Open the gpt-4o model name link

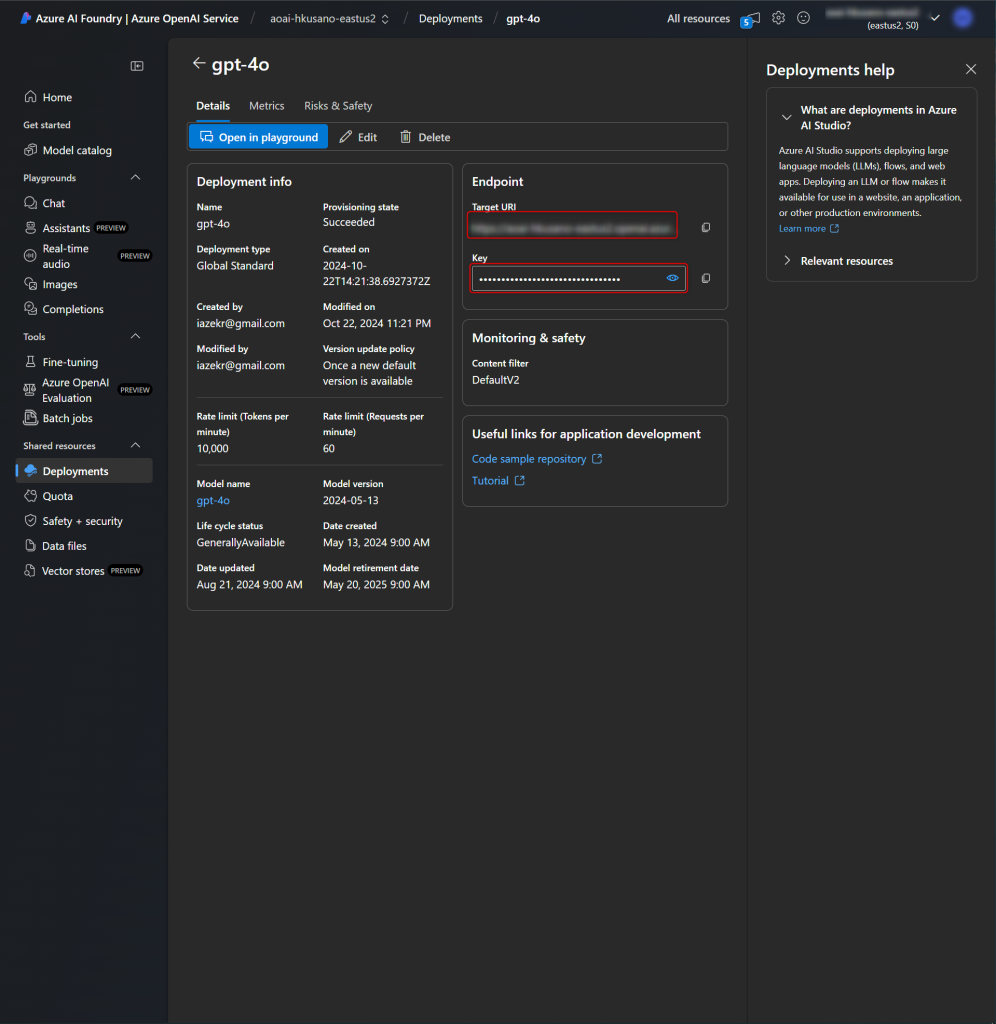pos(213,500)
